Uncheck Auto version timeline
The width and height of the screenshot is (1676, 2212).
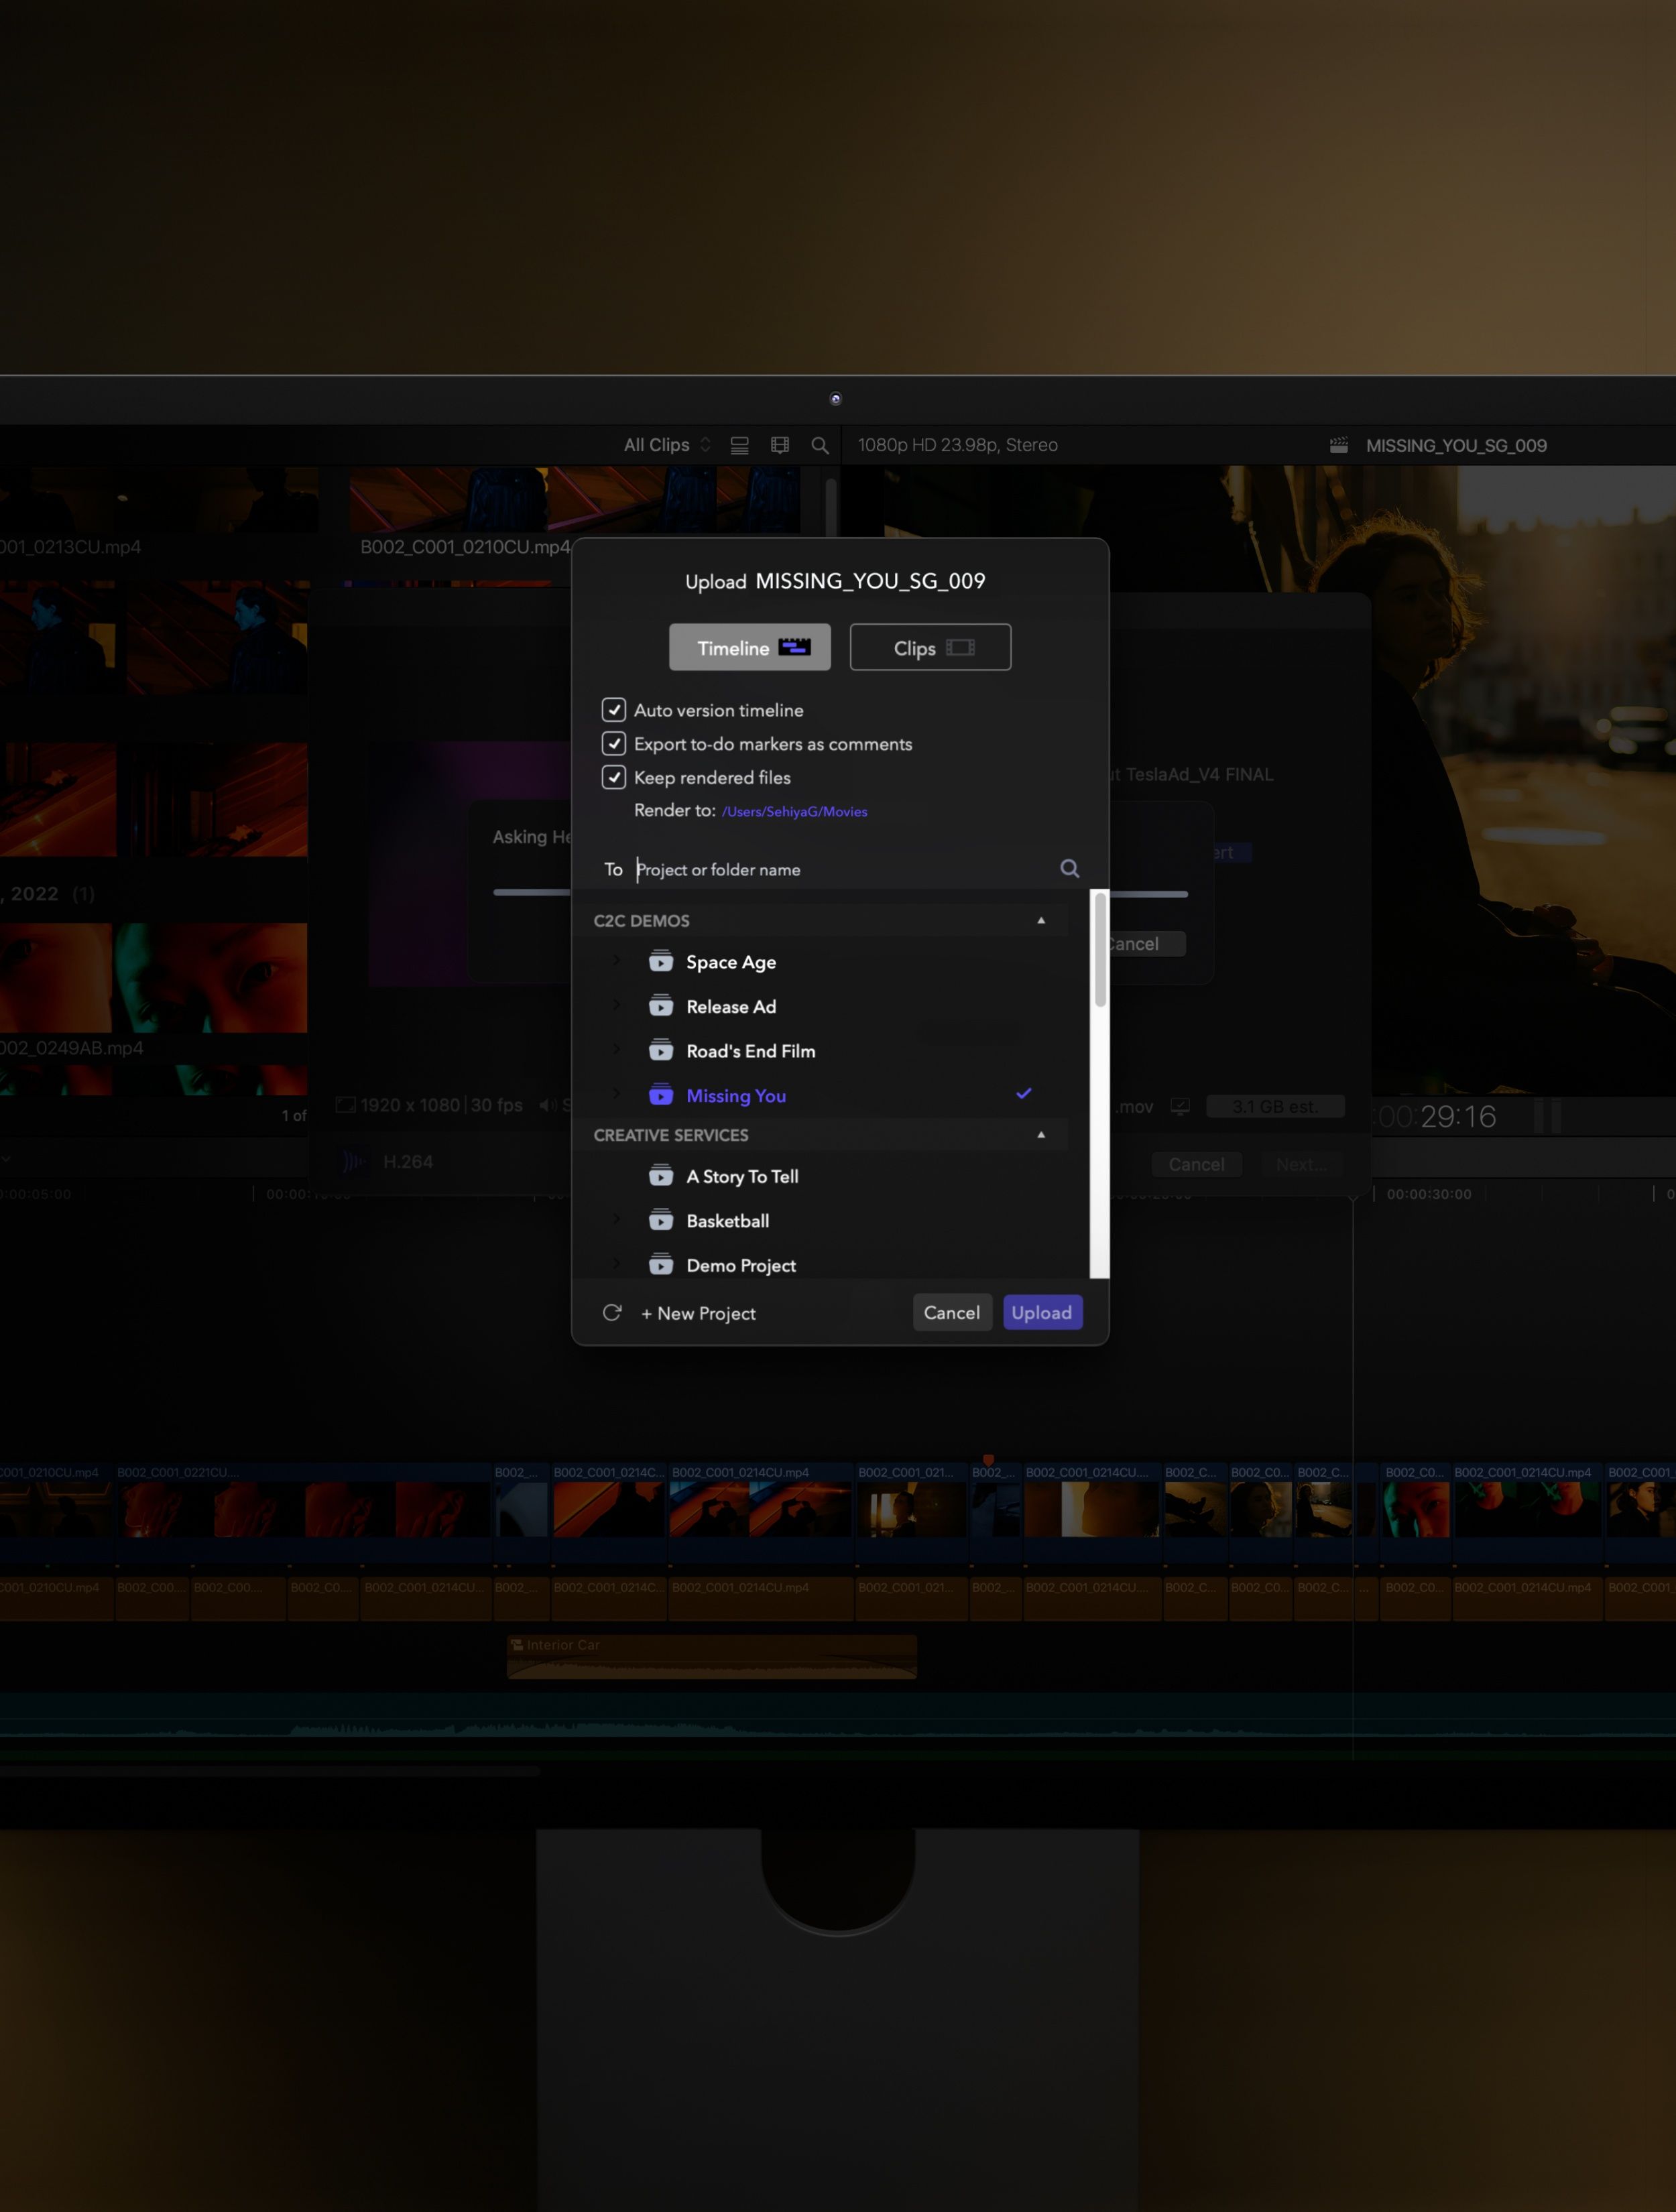(x=614, y=710)
